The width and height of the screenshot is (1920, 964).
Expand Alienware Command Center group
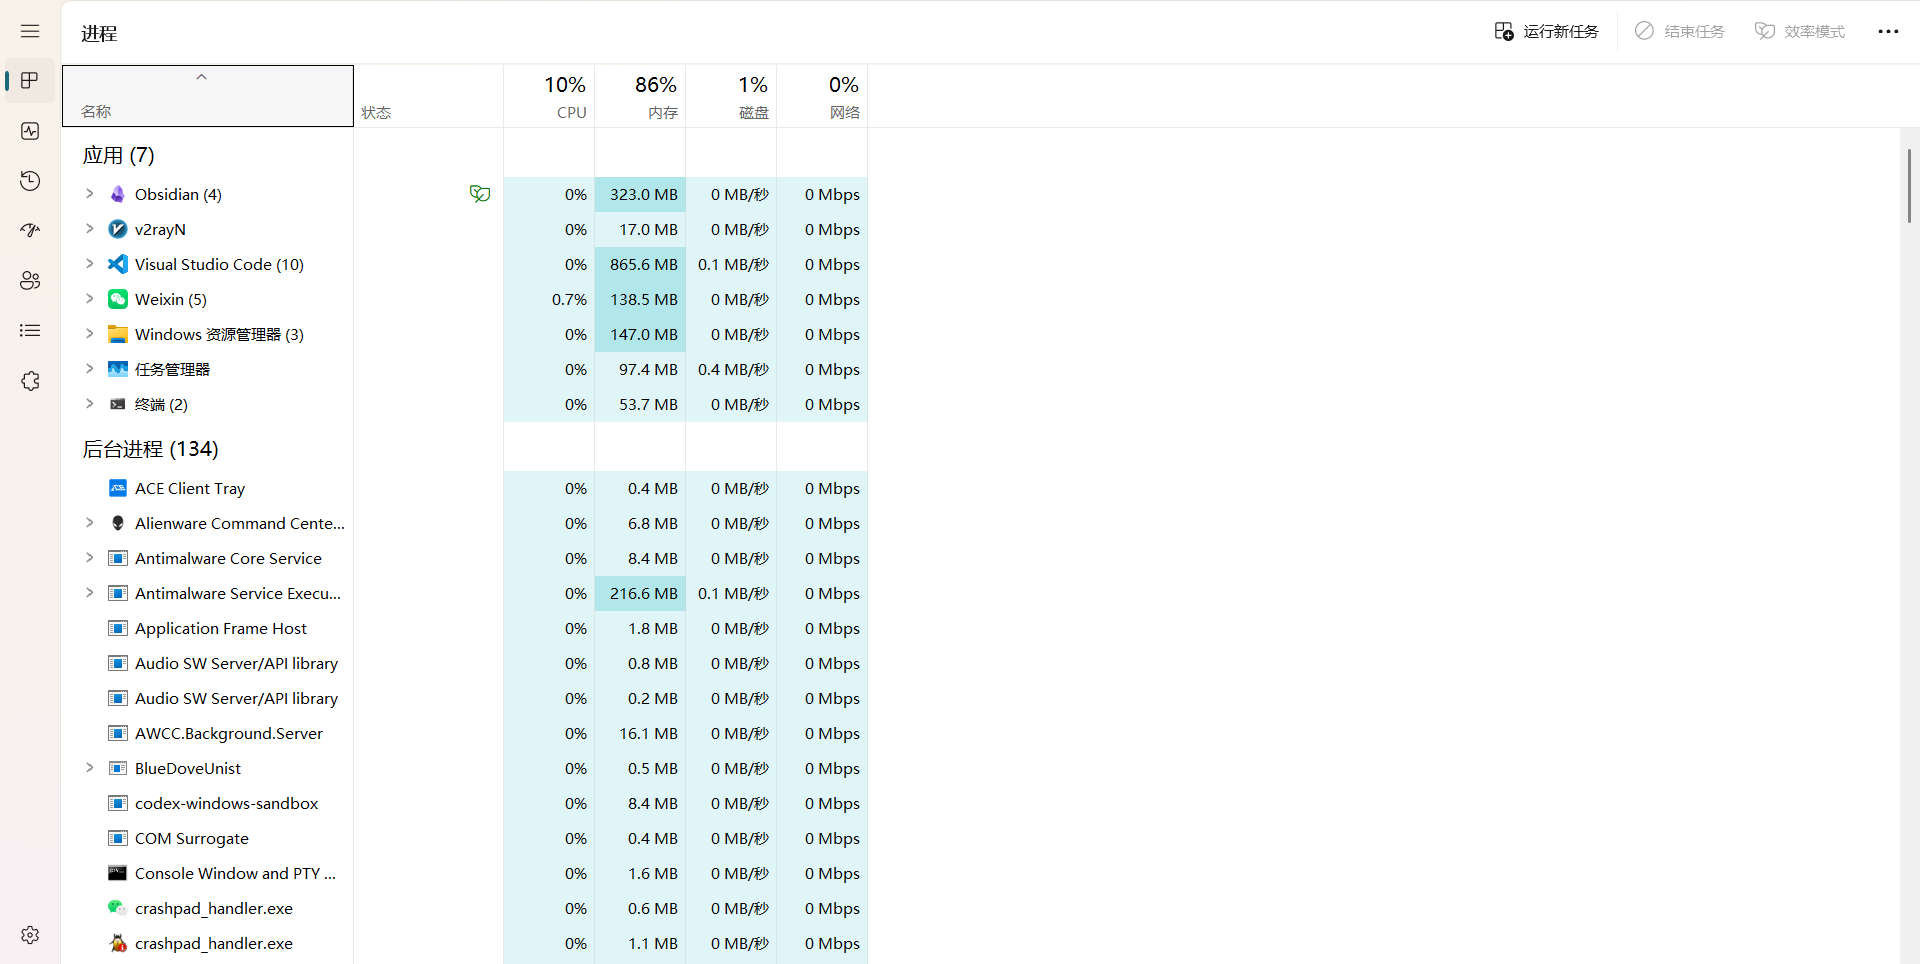(x=90, y=523)
